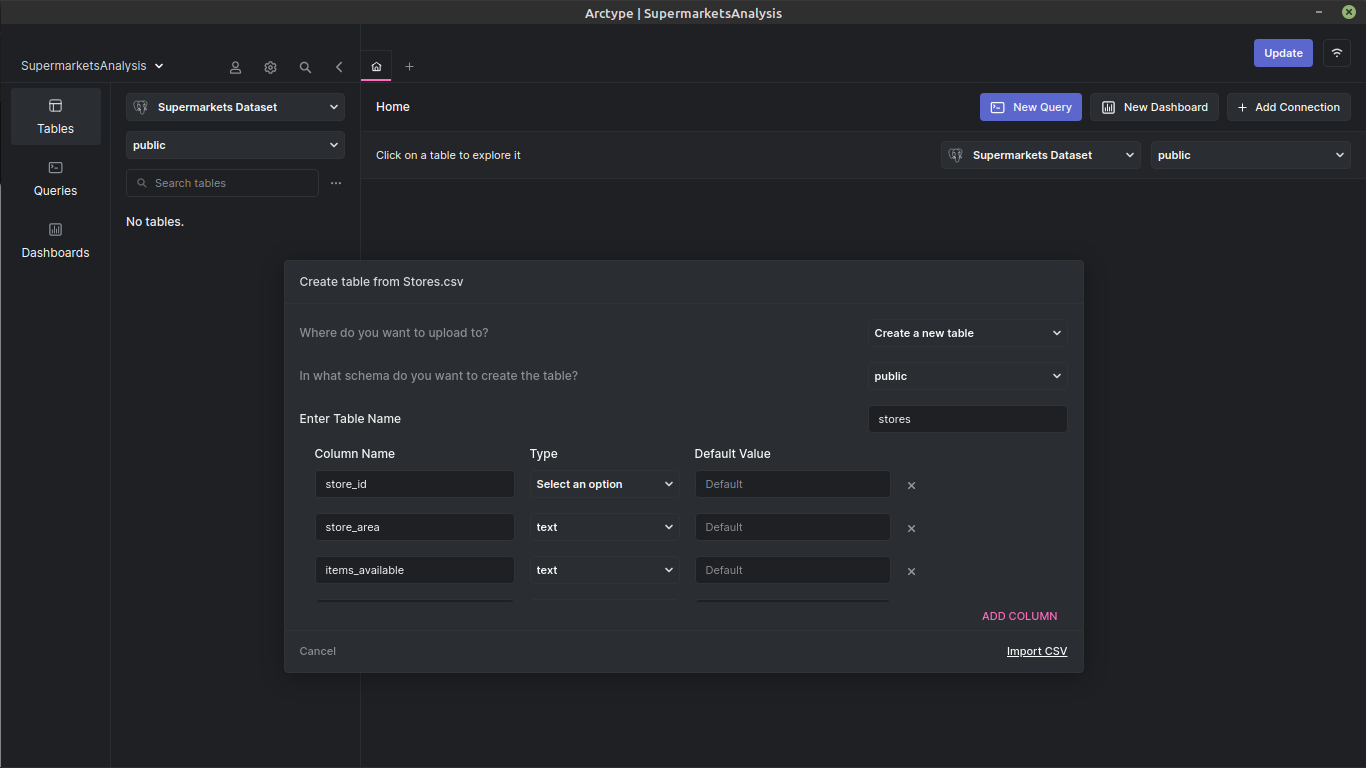Screen dimensions: 1366x768
Task: Open workspace settings via the gear icon
Action: tap(270, 67)
